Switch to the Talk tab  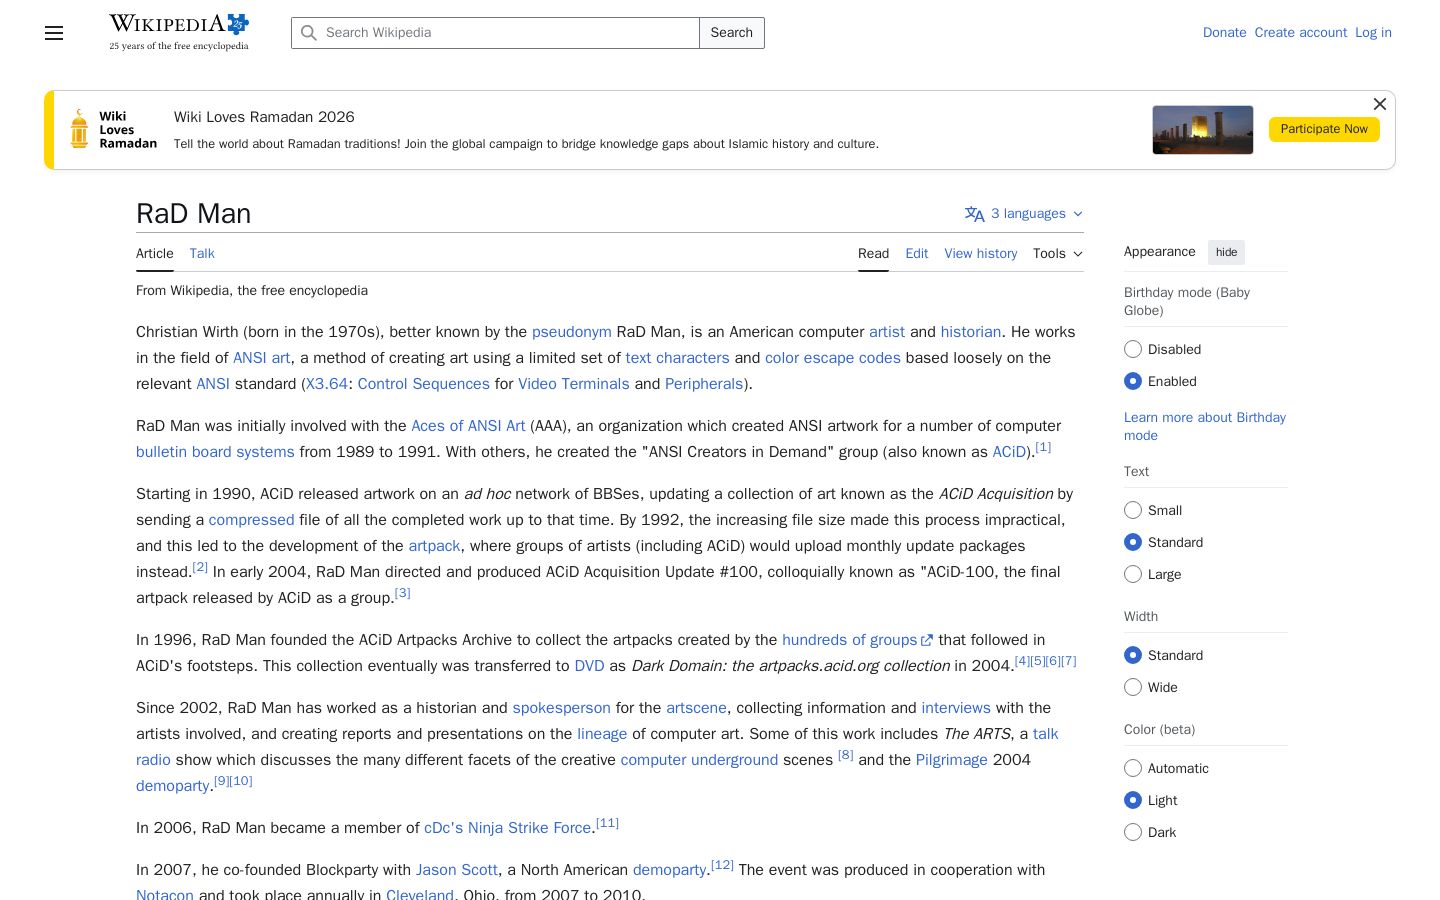(x=202, y=254)
